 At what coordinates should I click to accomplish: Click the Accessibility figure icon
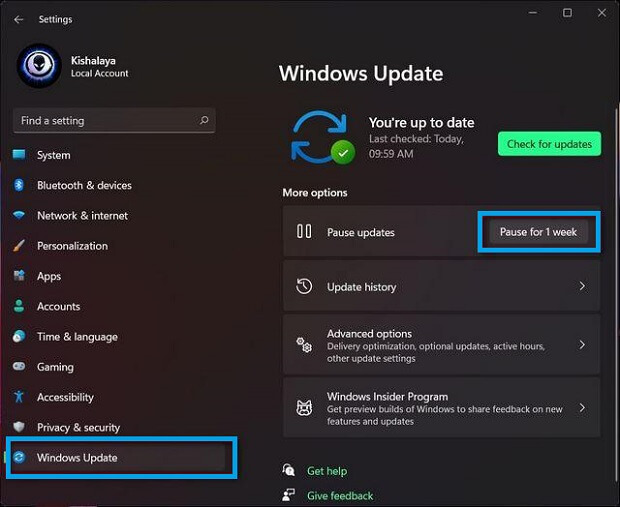(19, 396)
